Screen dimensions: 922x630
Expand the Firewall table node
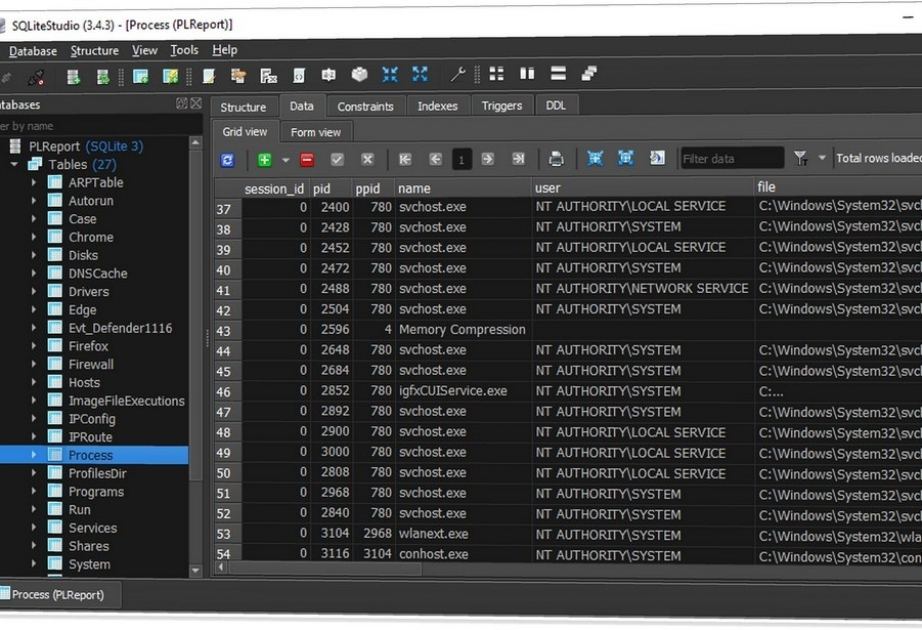pyautogui.click(x=34, y=364)
